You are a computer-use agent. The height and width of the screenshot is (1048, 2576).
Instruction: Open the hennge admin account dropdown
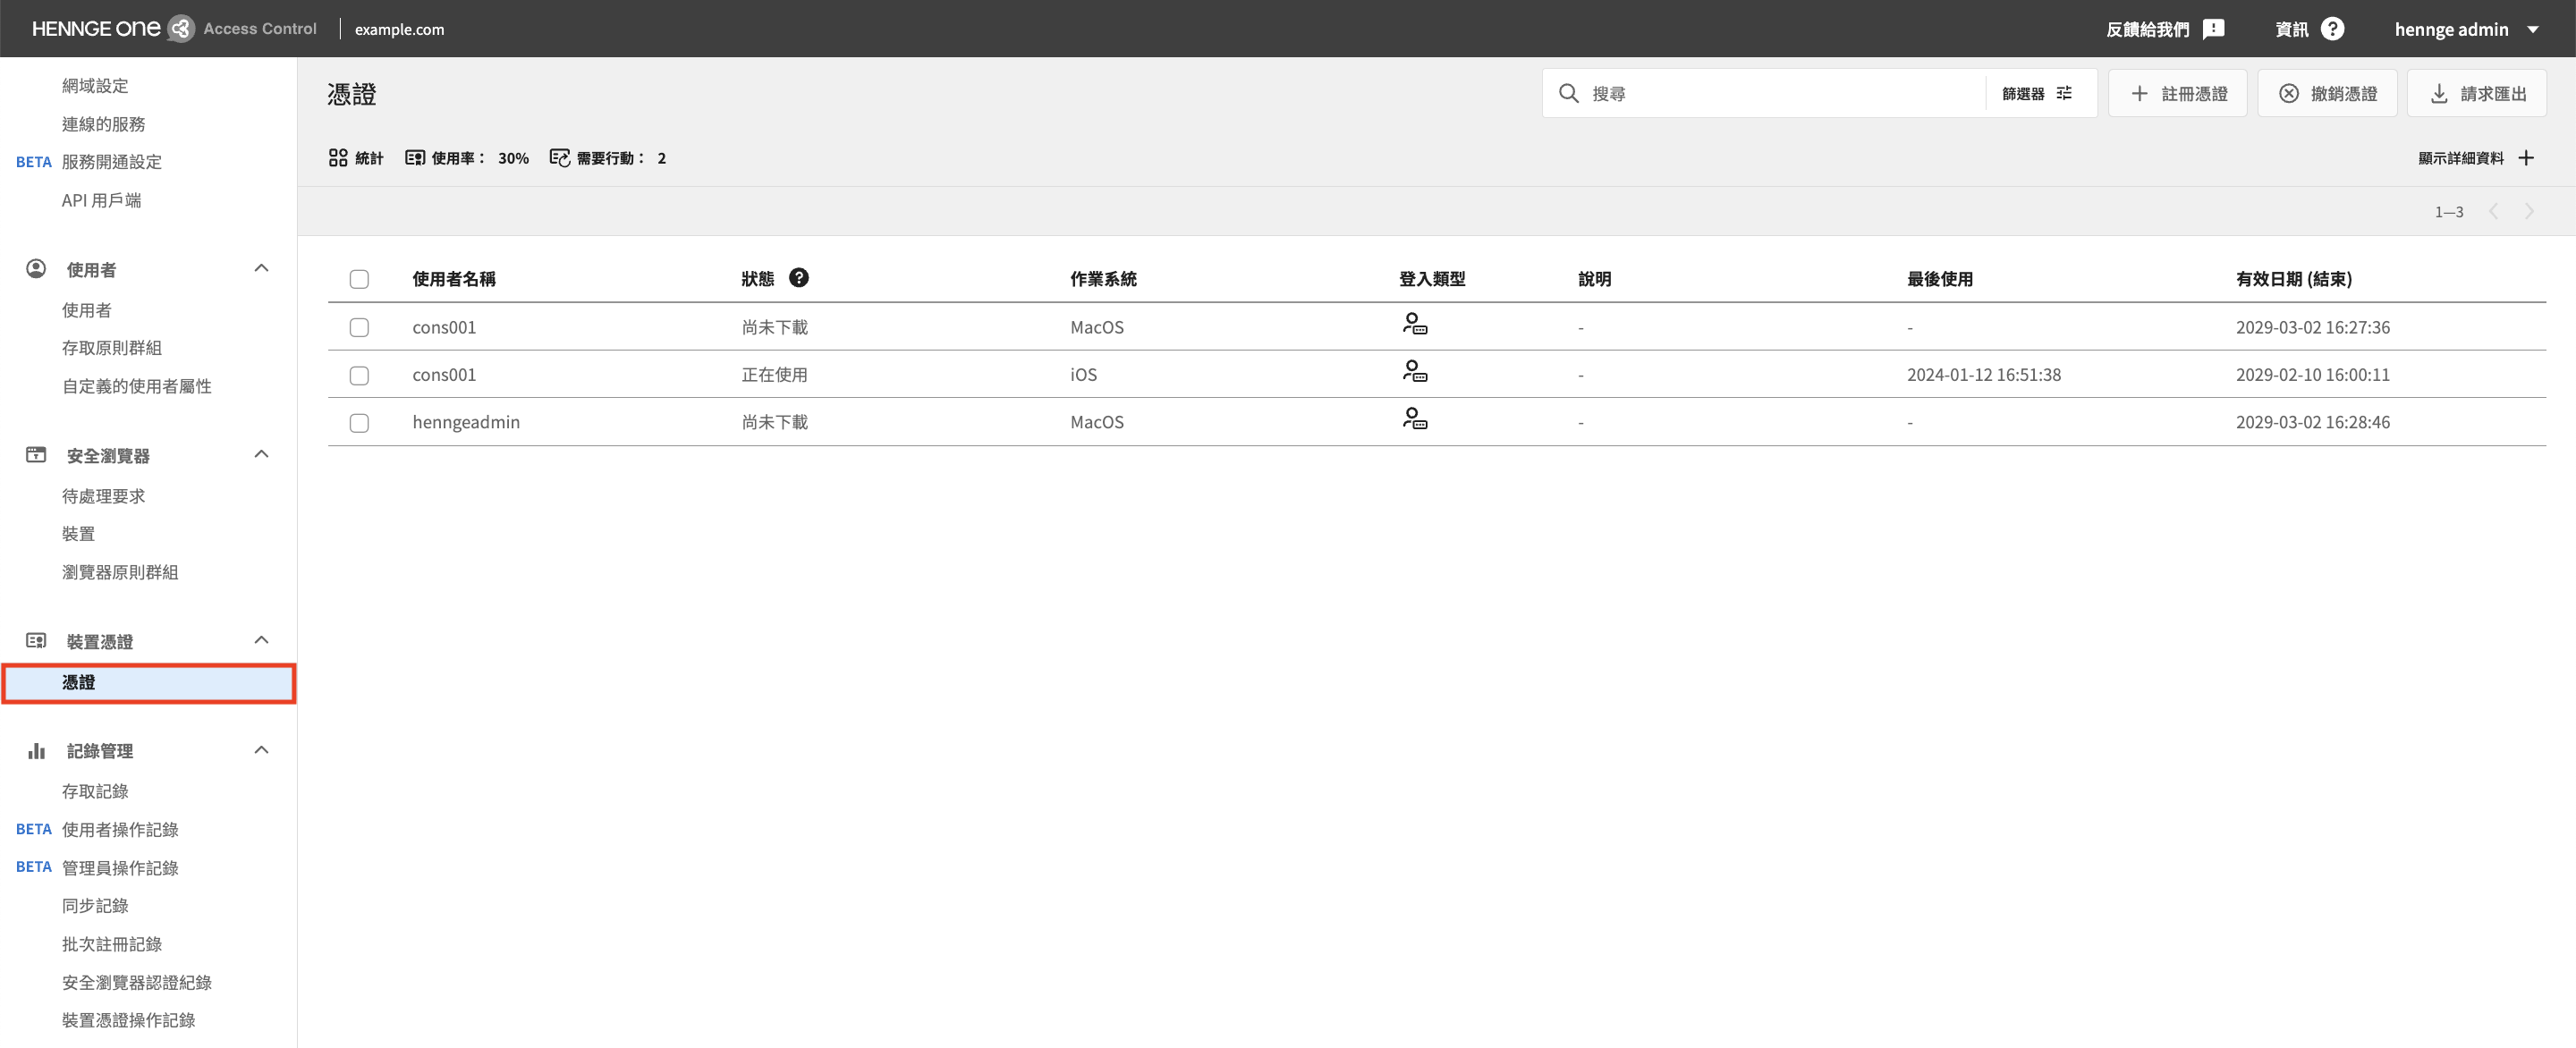point(2467,29)
